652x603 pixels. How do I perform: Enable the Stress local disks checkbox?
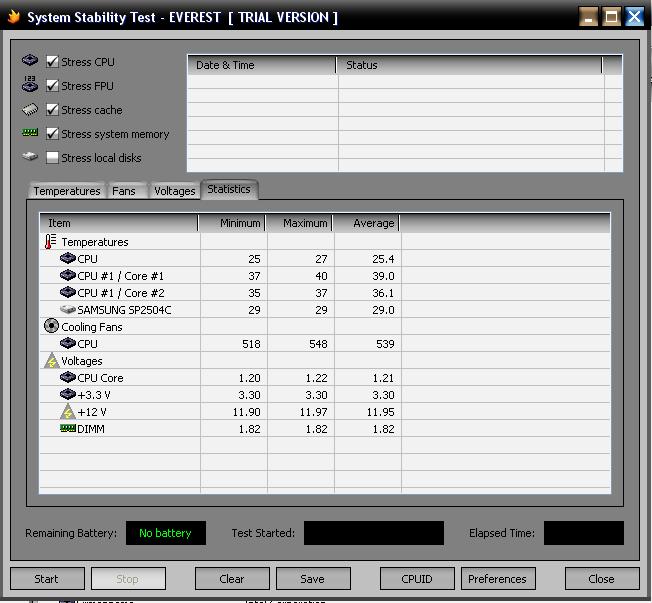pyautogui.click(x=52, y=158)
